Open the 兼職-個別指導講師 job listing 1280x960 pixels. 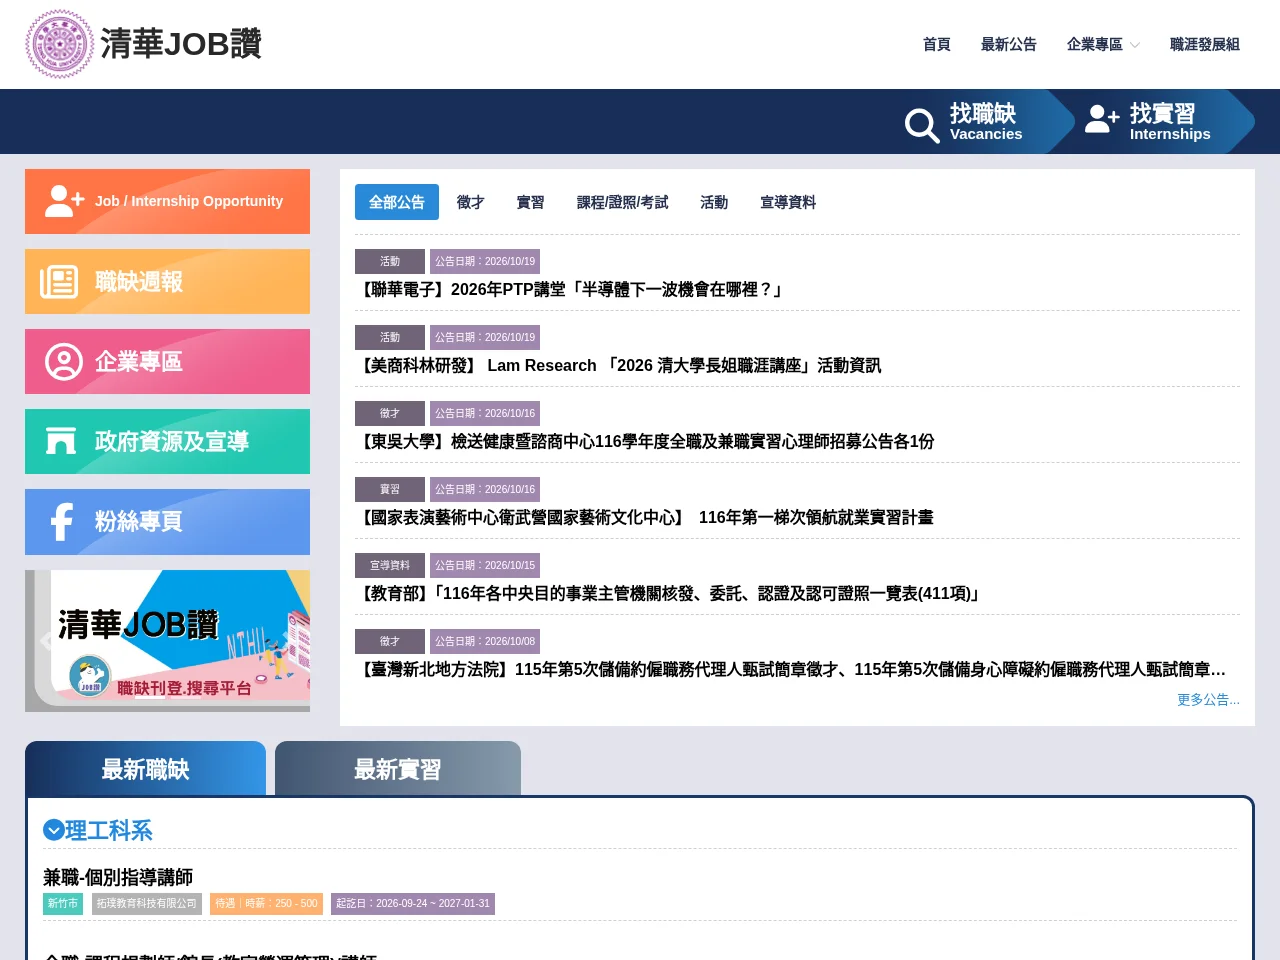tap(118, 877)
